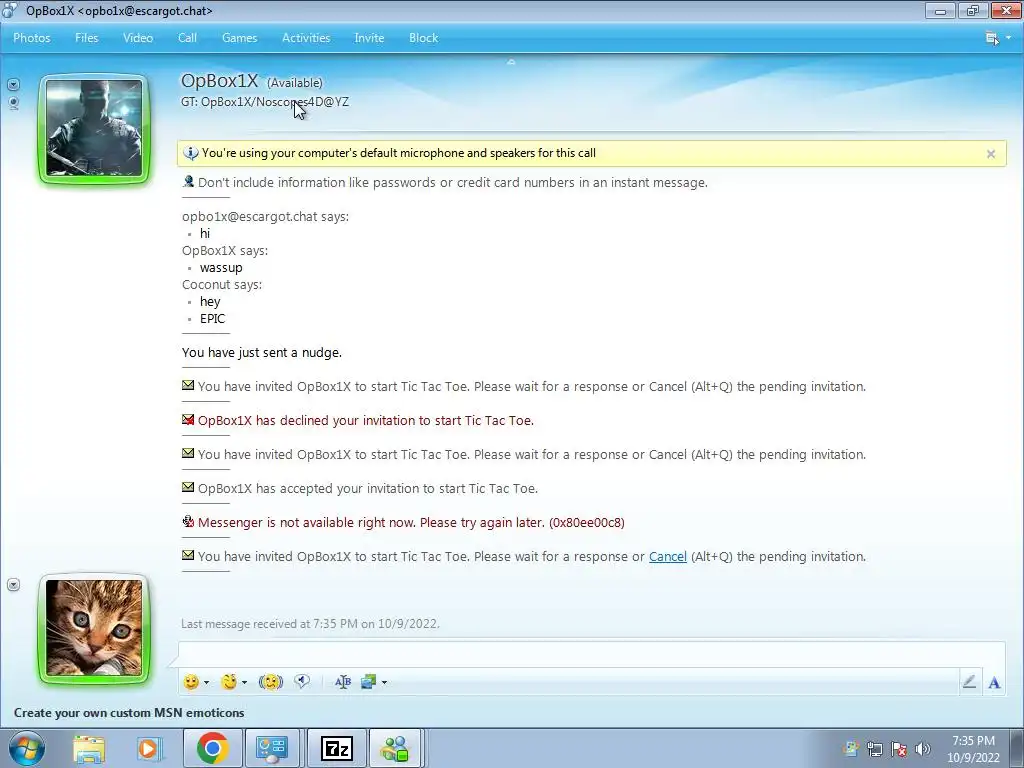This screenshot has width=1024, height=768.
Task: Click the "Messenger is not available" error text
Action: coord(411,522)
